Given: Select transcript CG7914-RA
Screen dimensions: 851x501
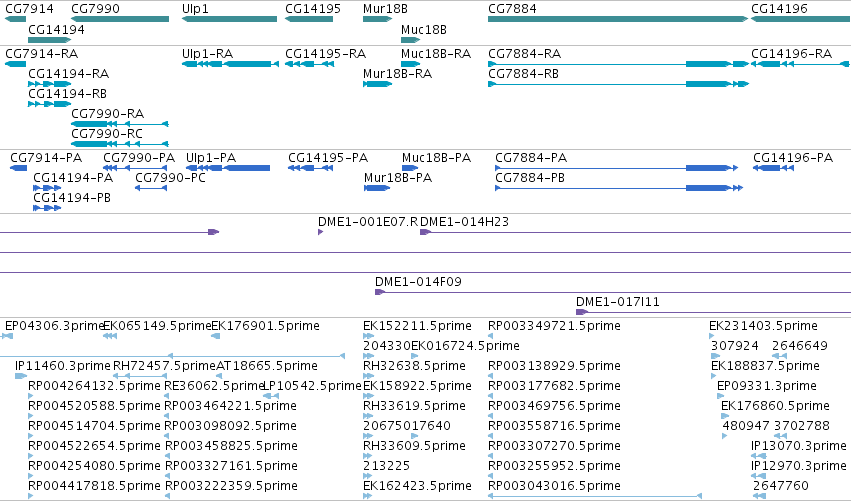Looking at the screenshot, I should click(42, 54).
